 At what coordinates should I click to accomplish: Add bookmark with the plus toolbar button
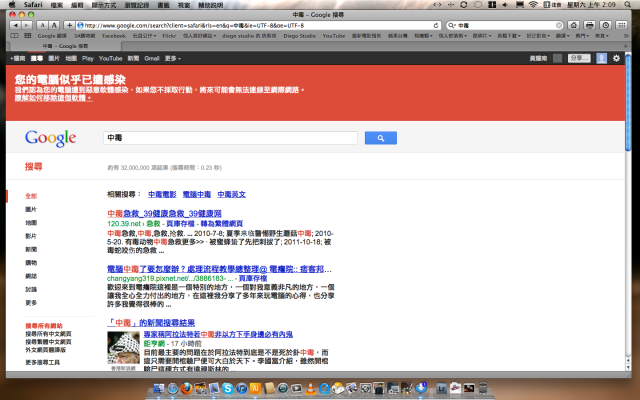(x=69, y=25)
